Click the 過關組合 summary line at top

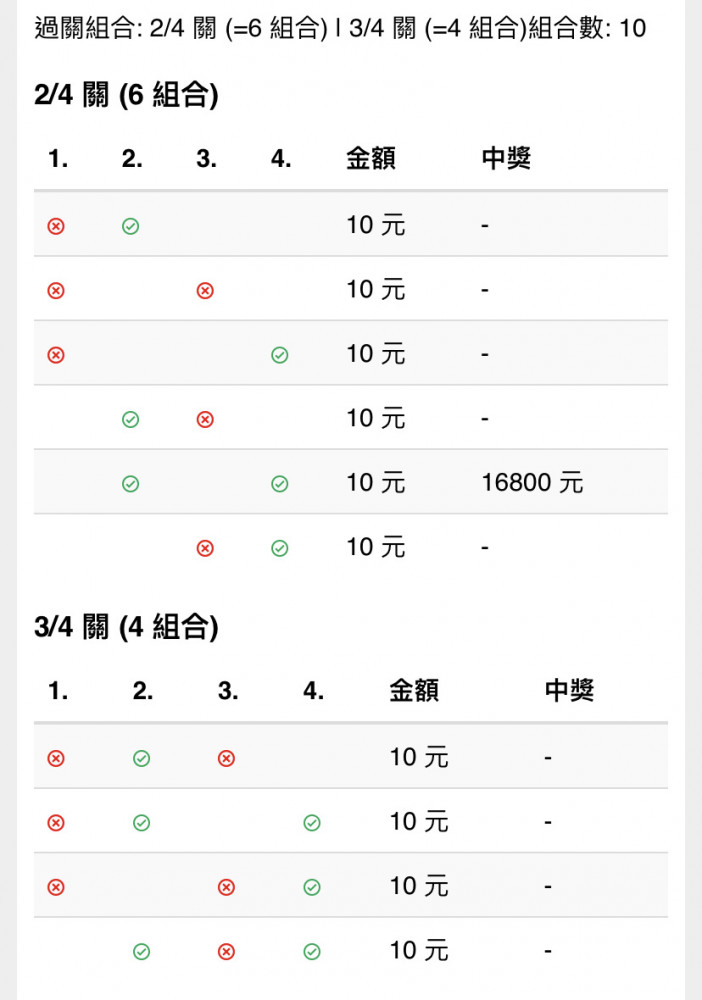[340, 29]
